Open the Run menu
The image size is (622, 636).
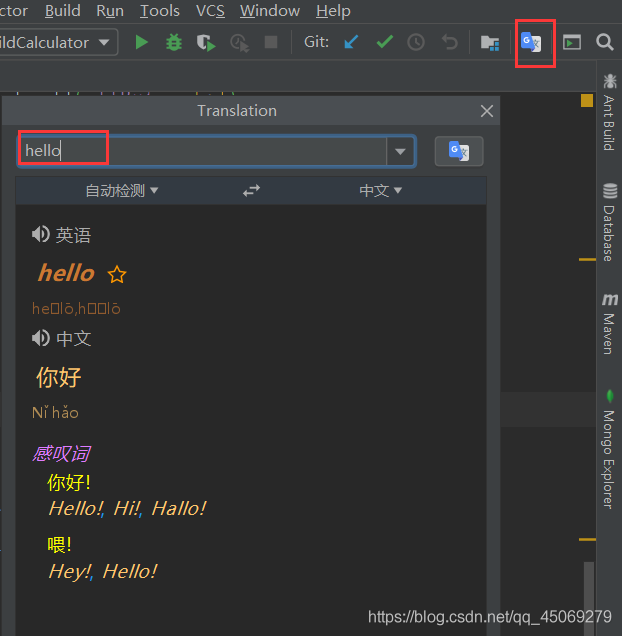tap(110, 11)
